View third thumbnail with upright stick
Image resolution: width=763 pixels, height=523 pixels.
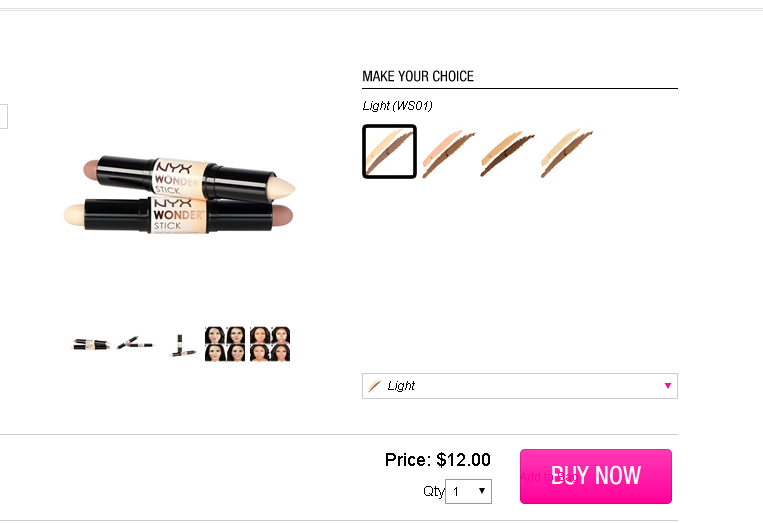(x=180, y=345)
